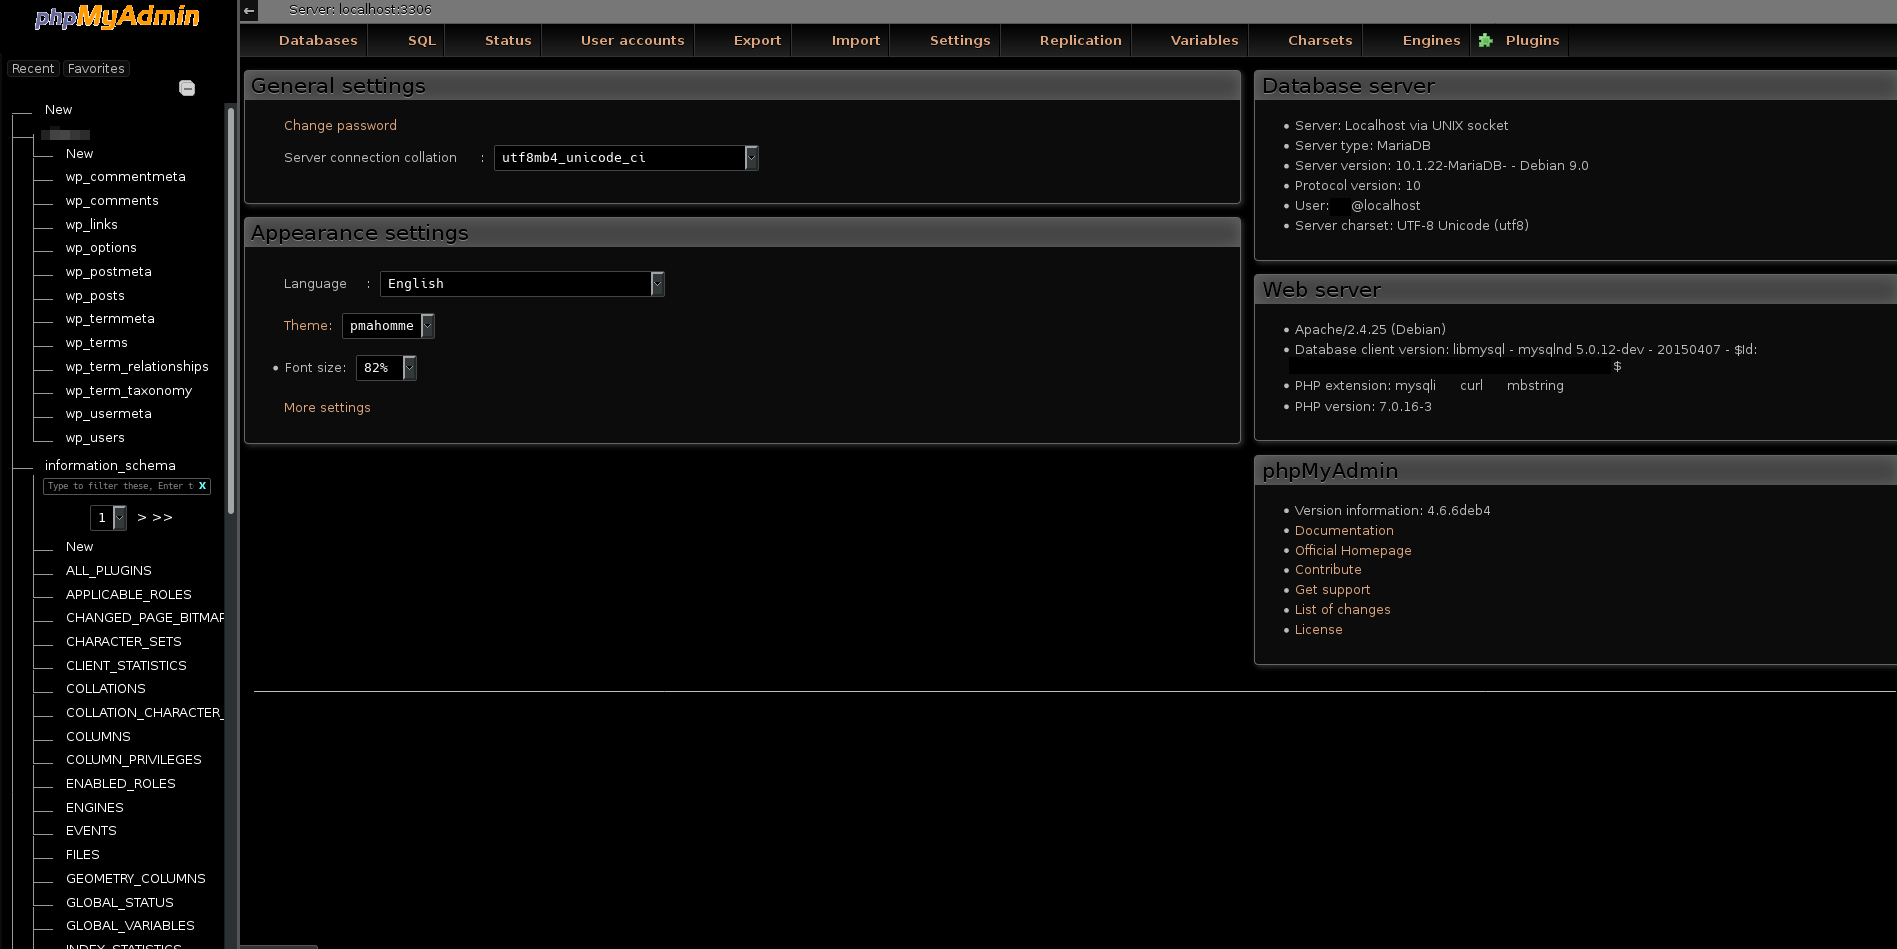The image size is (1897, 949).
Task: Clear the table filter with X
Action: tap(202, 486)
